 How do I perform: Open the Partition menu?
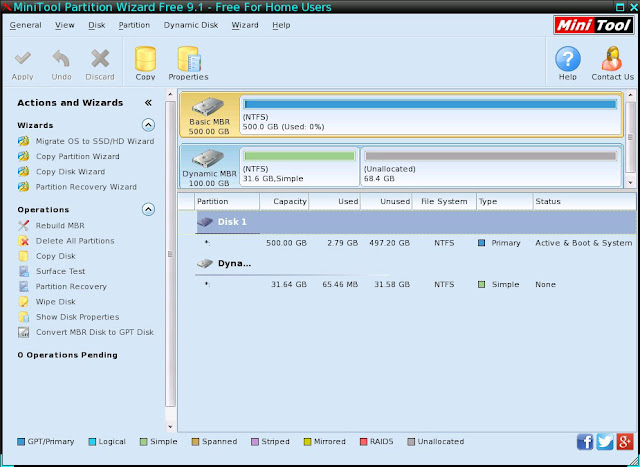(x=134, y=25)
